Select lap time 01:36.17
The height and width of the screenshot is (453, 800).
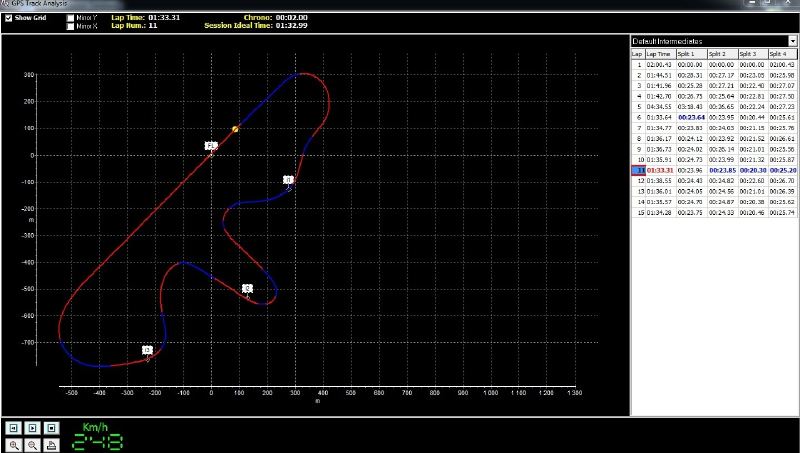tap(660, 139)
